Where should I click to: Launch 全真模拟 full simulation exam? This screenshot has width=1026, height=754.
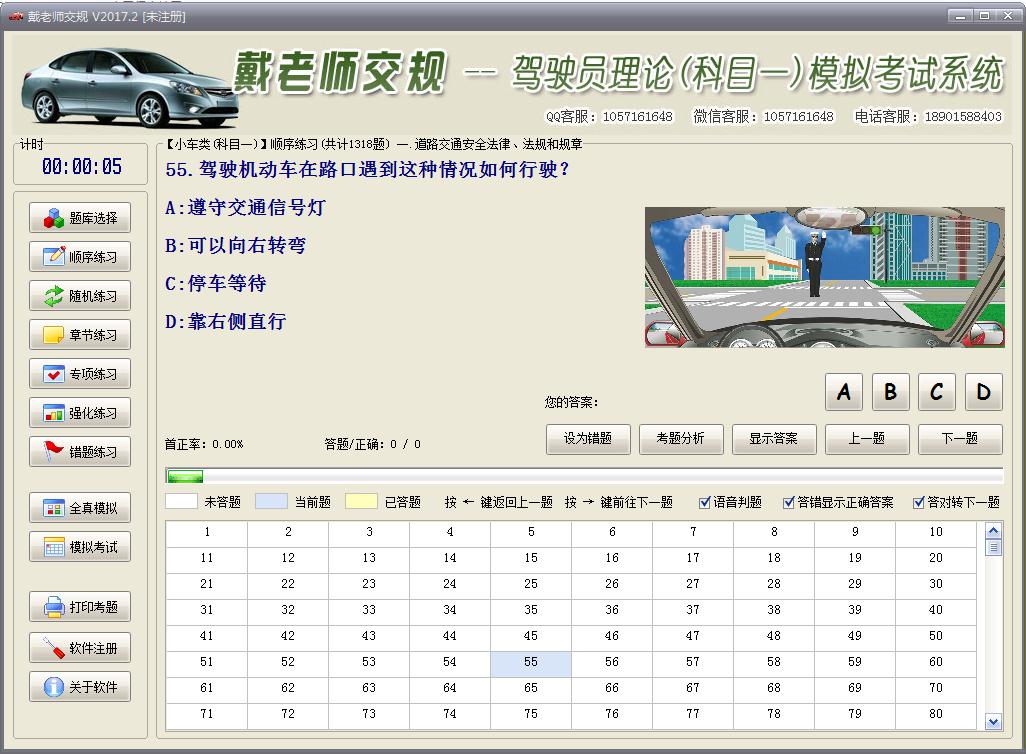pyautogui.click(x=80, y=508)
